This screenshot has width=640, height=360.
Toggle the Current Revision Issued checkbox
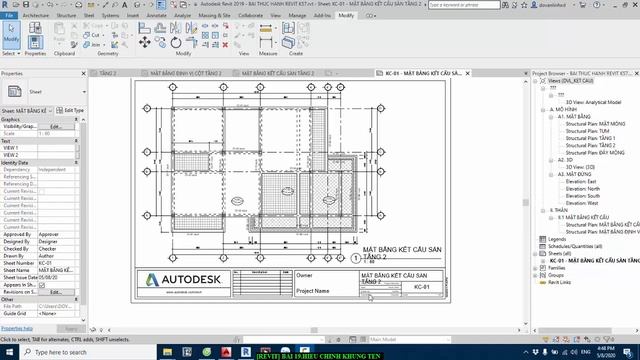point(42,191)
